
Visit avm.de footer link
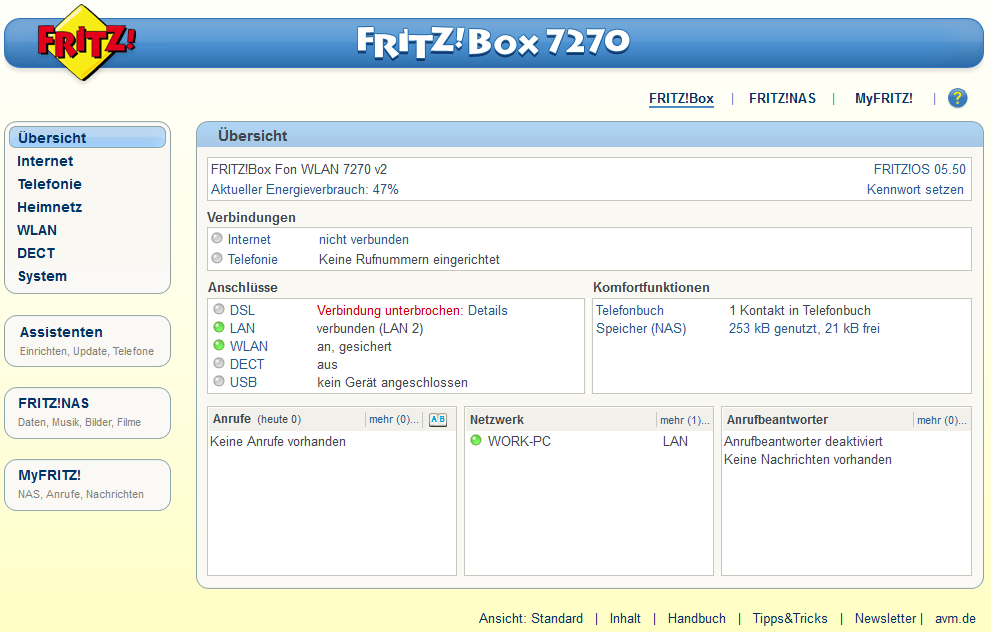tap(955, 618)
